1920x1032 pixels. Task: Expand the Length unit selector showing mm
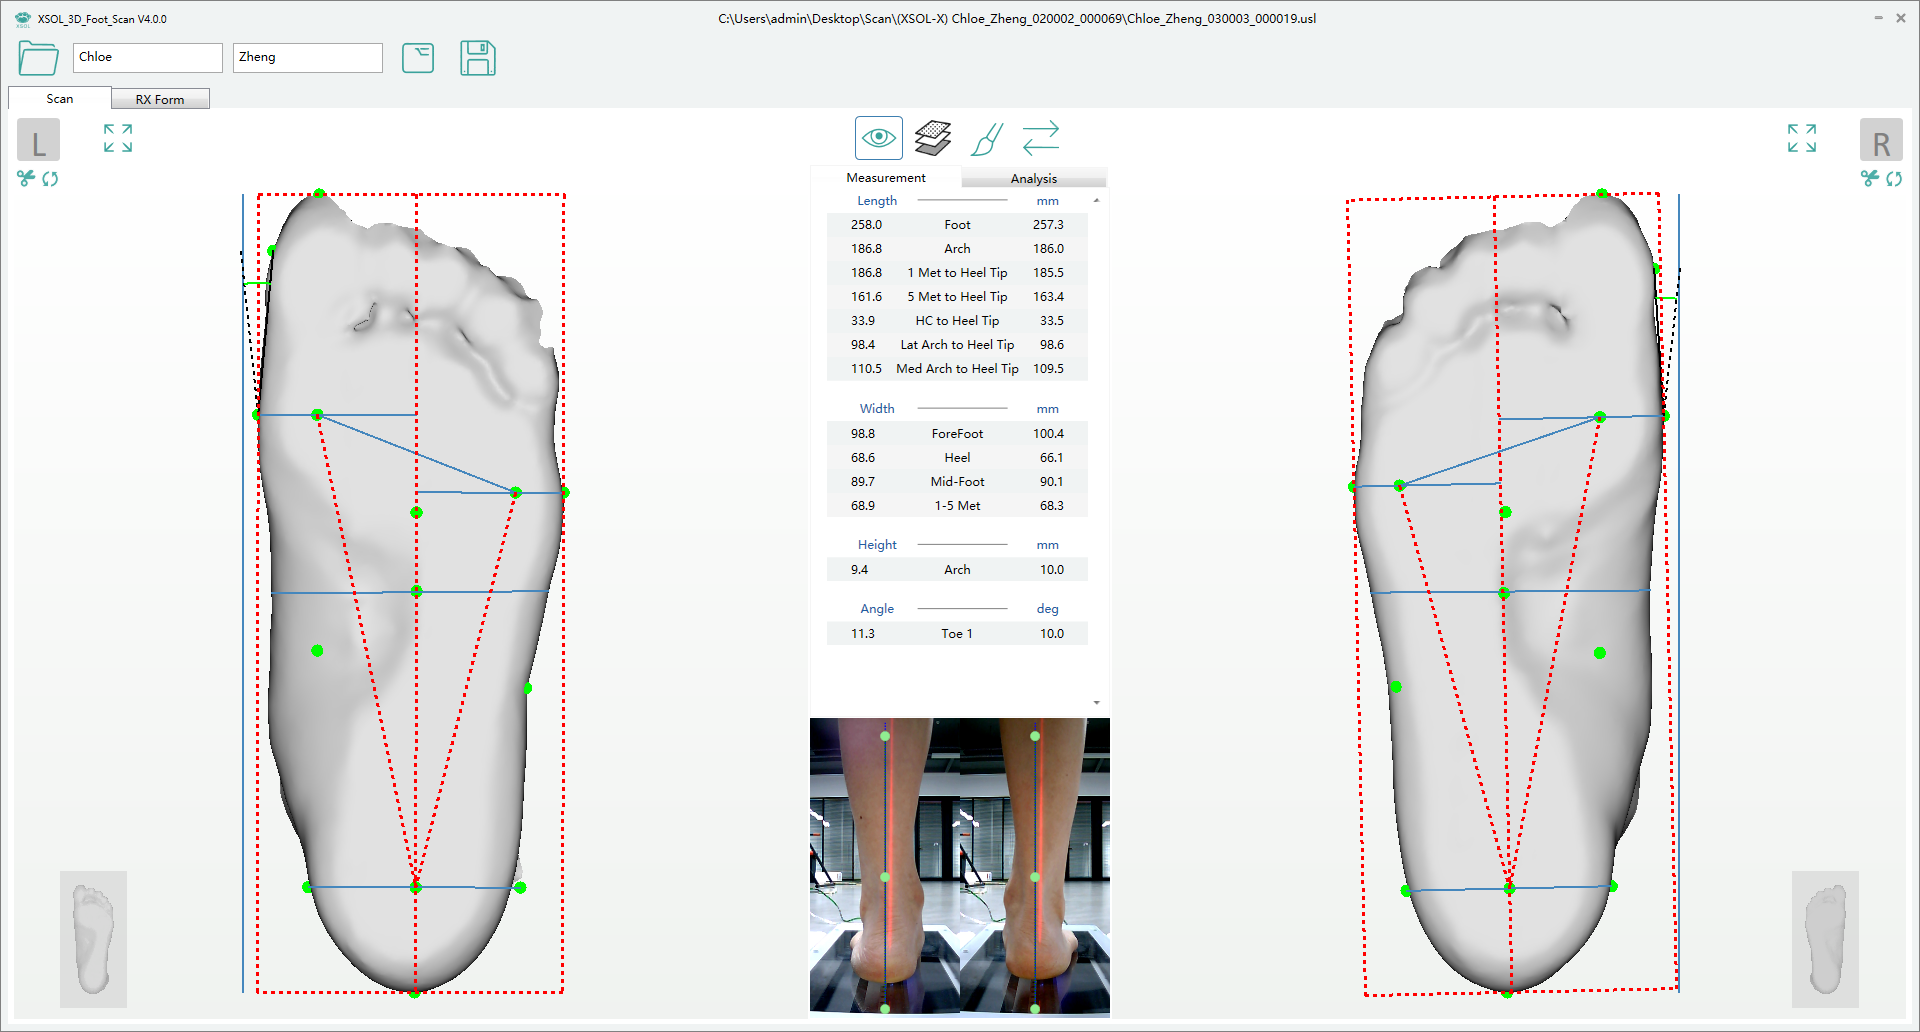pos(1047,200)
